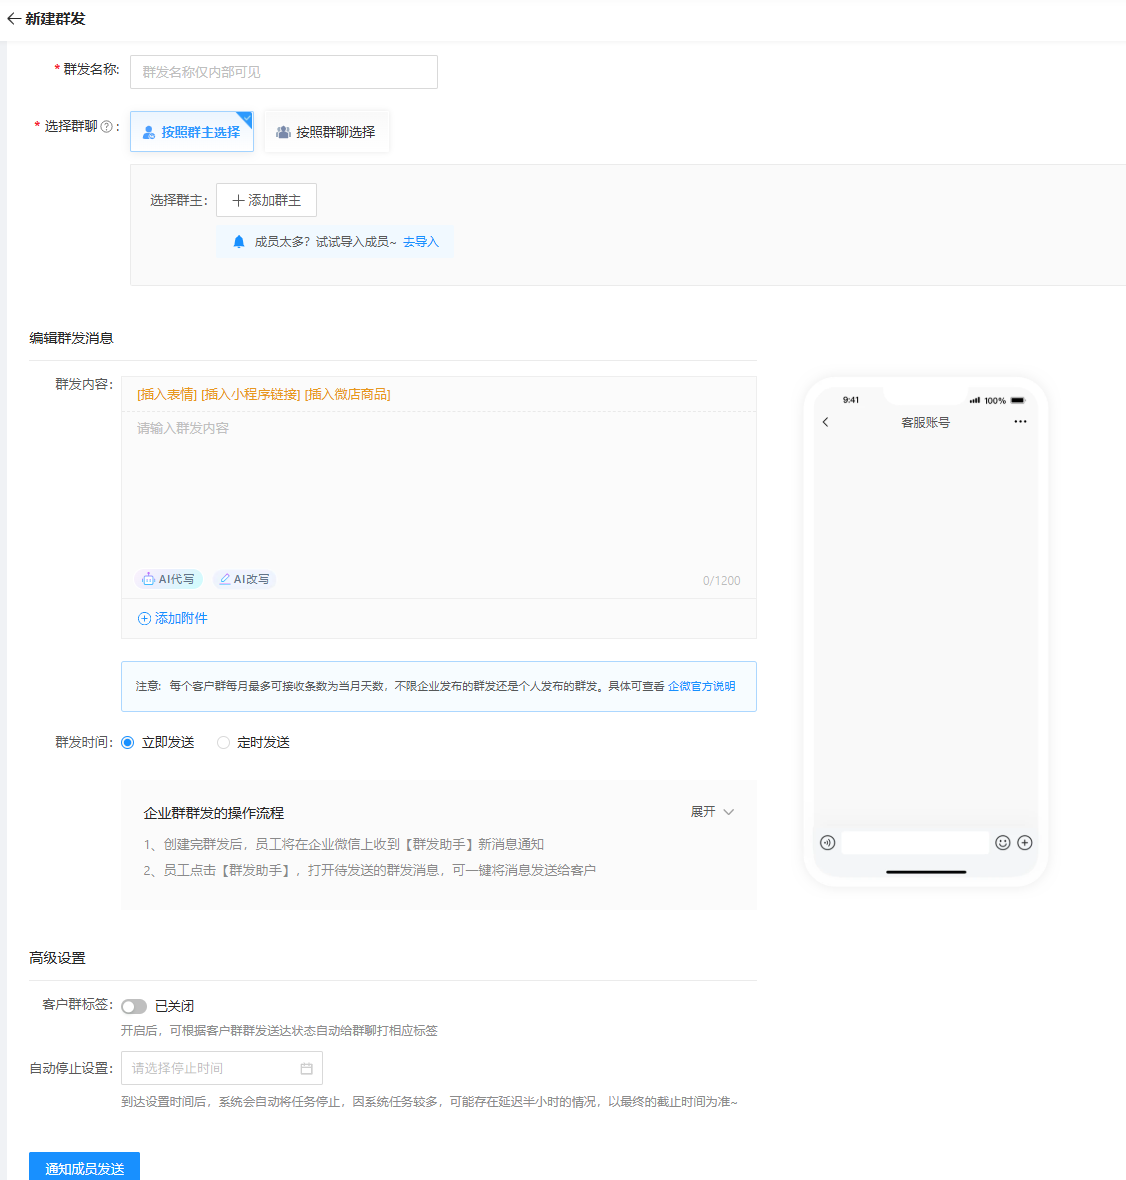
Task: Open the 企微官方说明 link
Action: pos(701,686)
